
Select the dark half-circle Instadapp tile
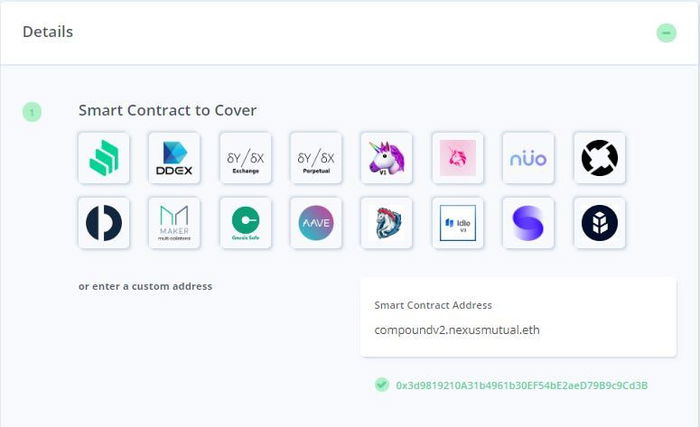click(x=104, y=223)
